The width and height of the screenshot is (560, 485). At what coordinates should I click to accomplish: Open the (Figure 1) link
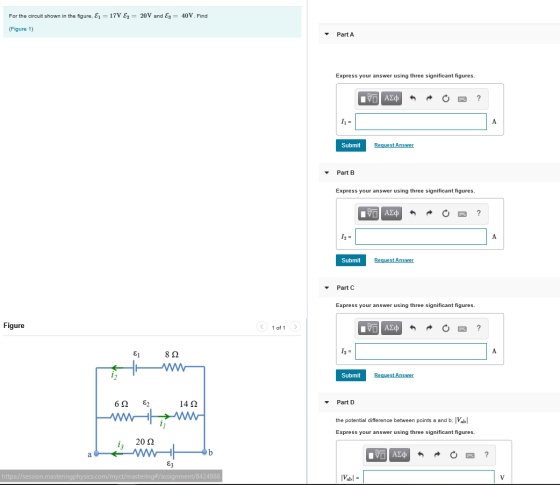(x=21, y=29)
